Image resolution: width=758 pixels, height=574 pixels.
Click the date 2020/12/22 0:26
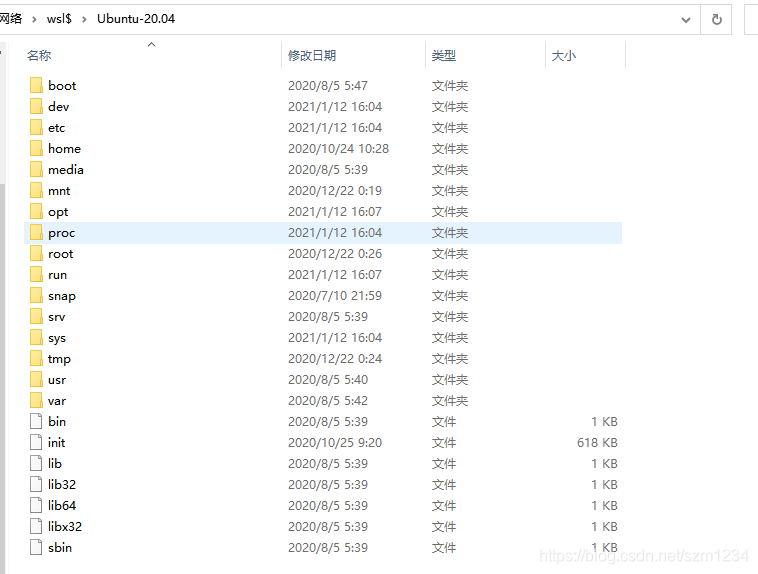click(335, 254)
